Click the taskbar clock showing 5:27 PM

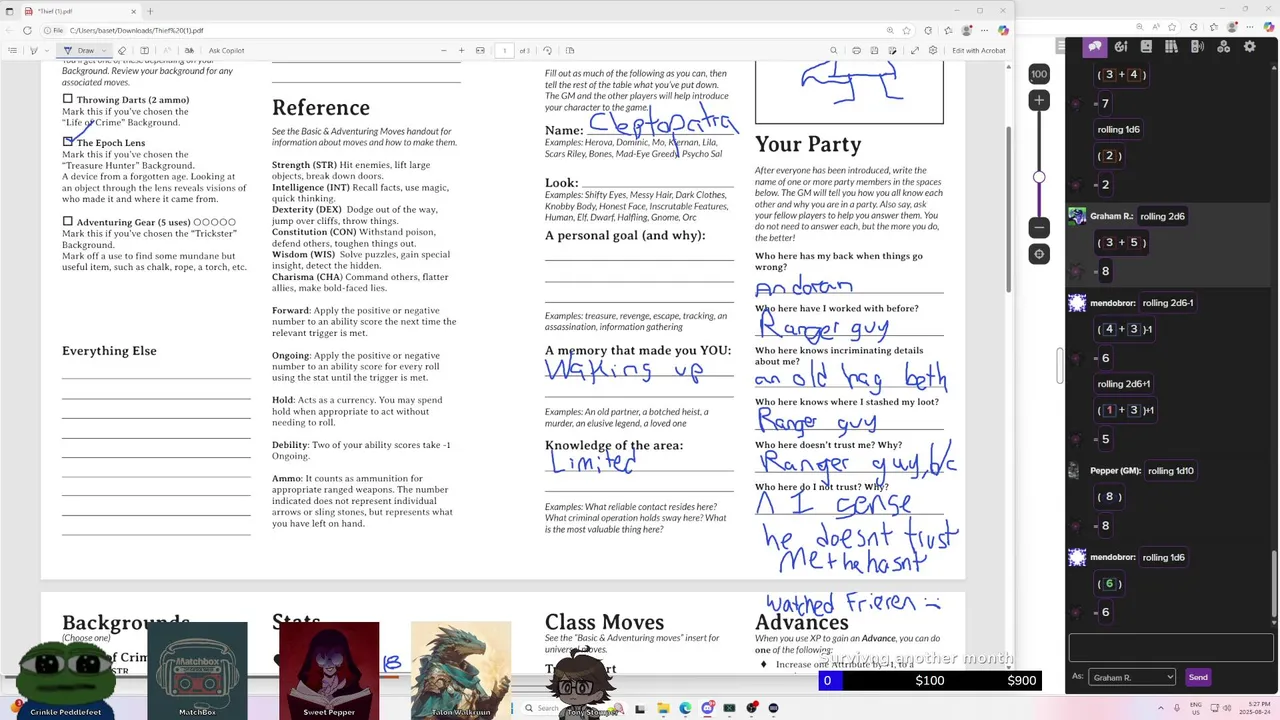coord(1253,708)
